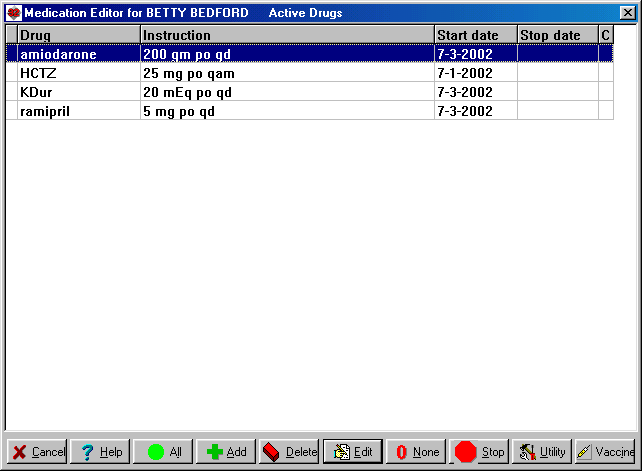The width and height of the screenshot is (642, 471).
Task: Click start date 7-3-2002 for ramipril
Action: pyautogui.click(x=465, y=111)
